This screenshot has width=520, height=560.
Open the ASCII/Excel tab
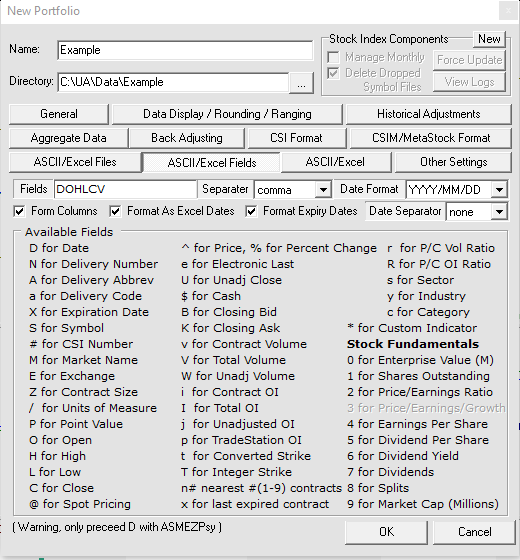click(335, 162)
